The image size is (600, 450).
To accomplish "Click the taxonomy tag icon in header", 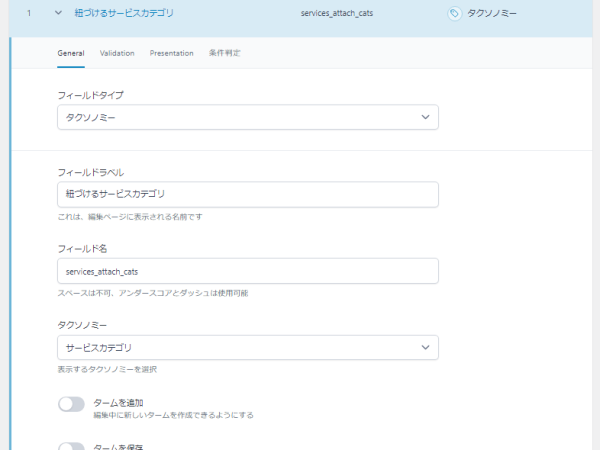I will [x=455, y=14].
